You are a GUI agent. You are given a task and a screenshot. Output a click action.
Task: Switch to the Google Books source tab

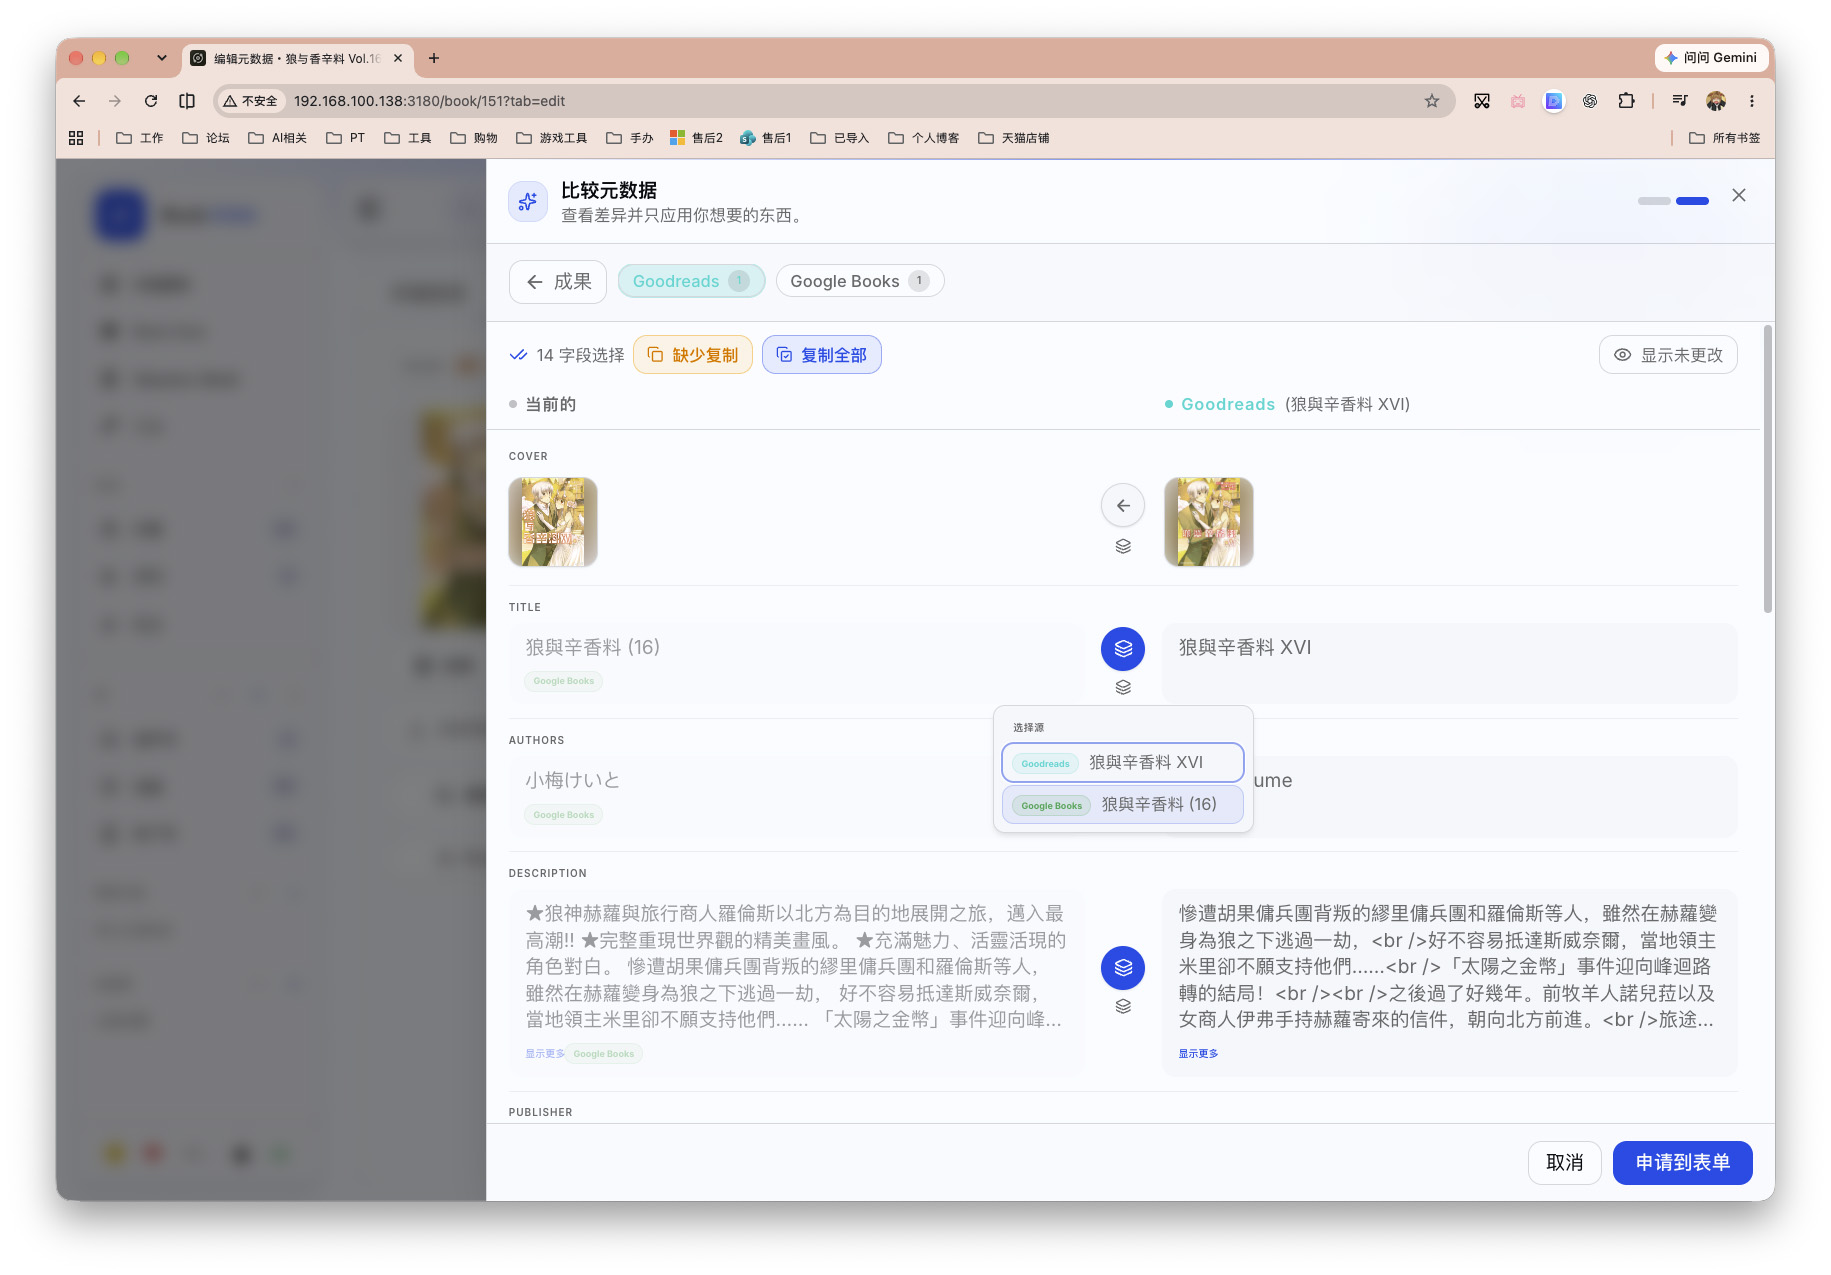coord(860,281)
